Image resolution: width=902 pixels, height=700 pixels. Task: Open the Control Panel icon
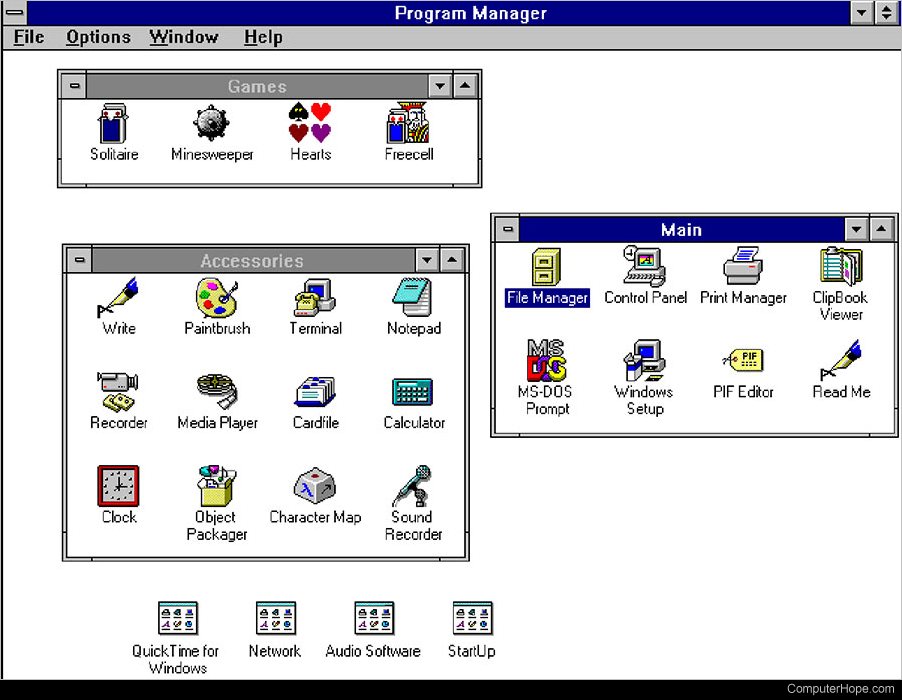coord(645,266)
